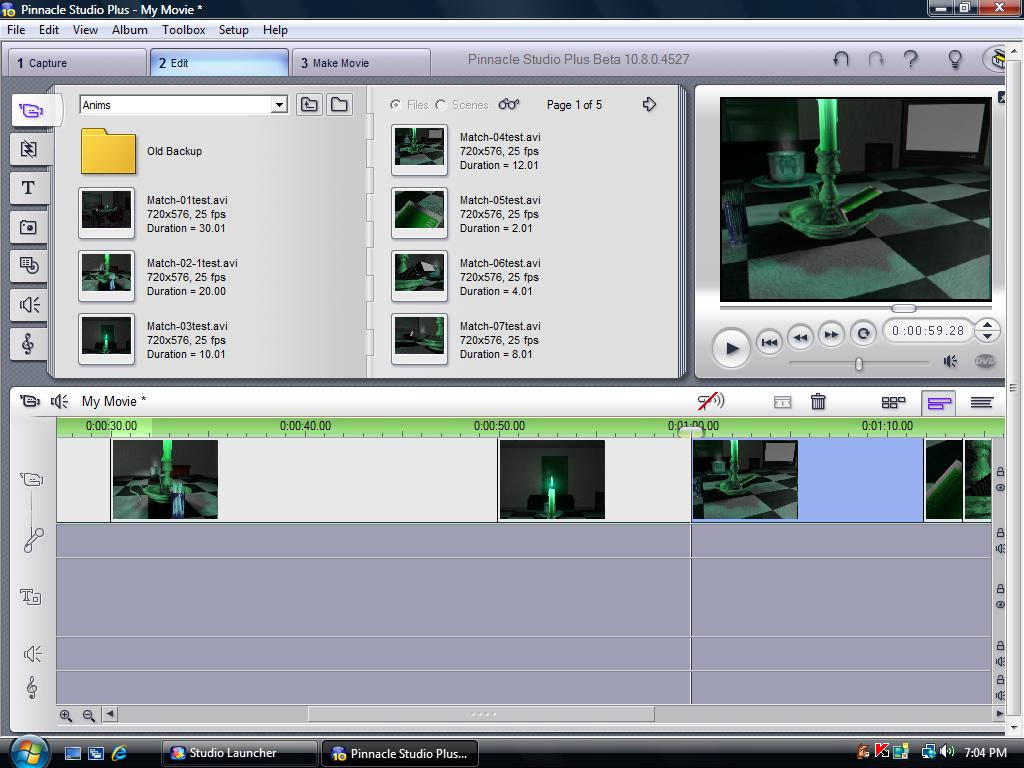Click the fast forward button
Viewport: 1024px width, 768px height.
click(831, 334)
